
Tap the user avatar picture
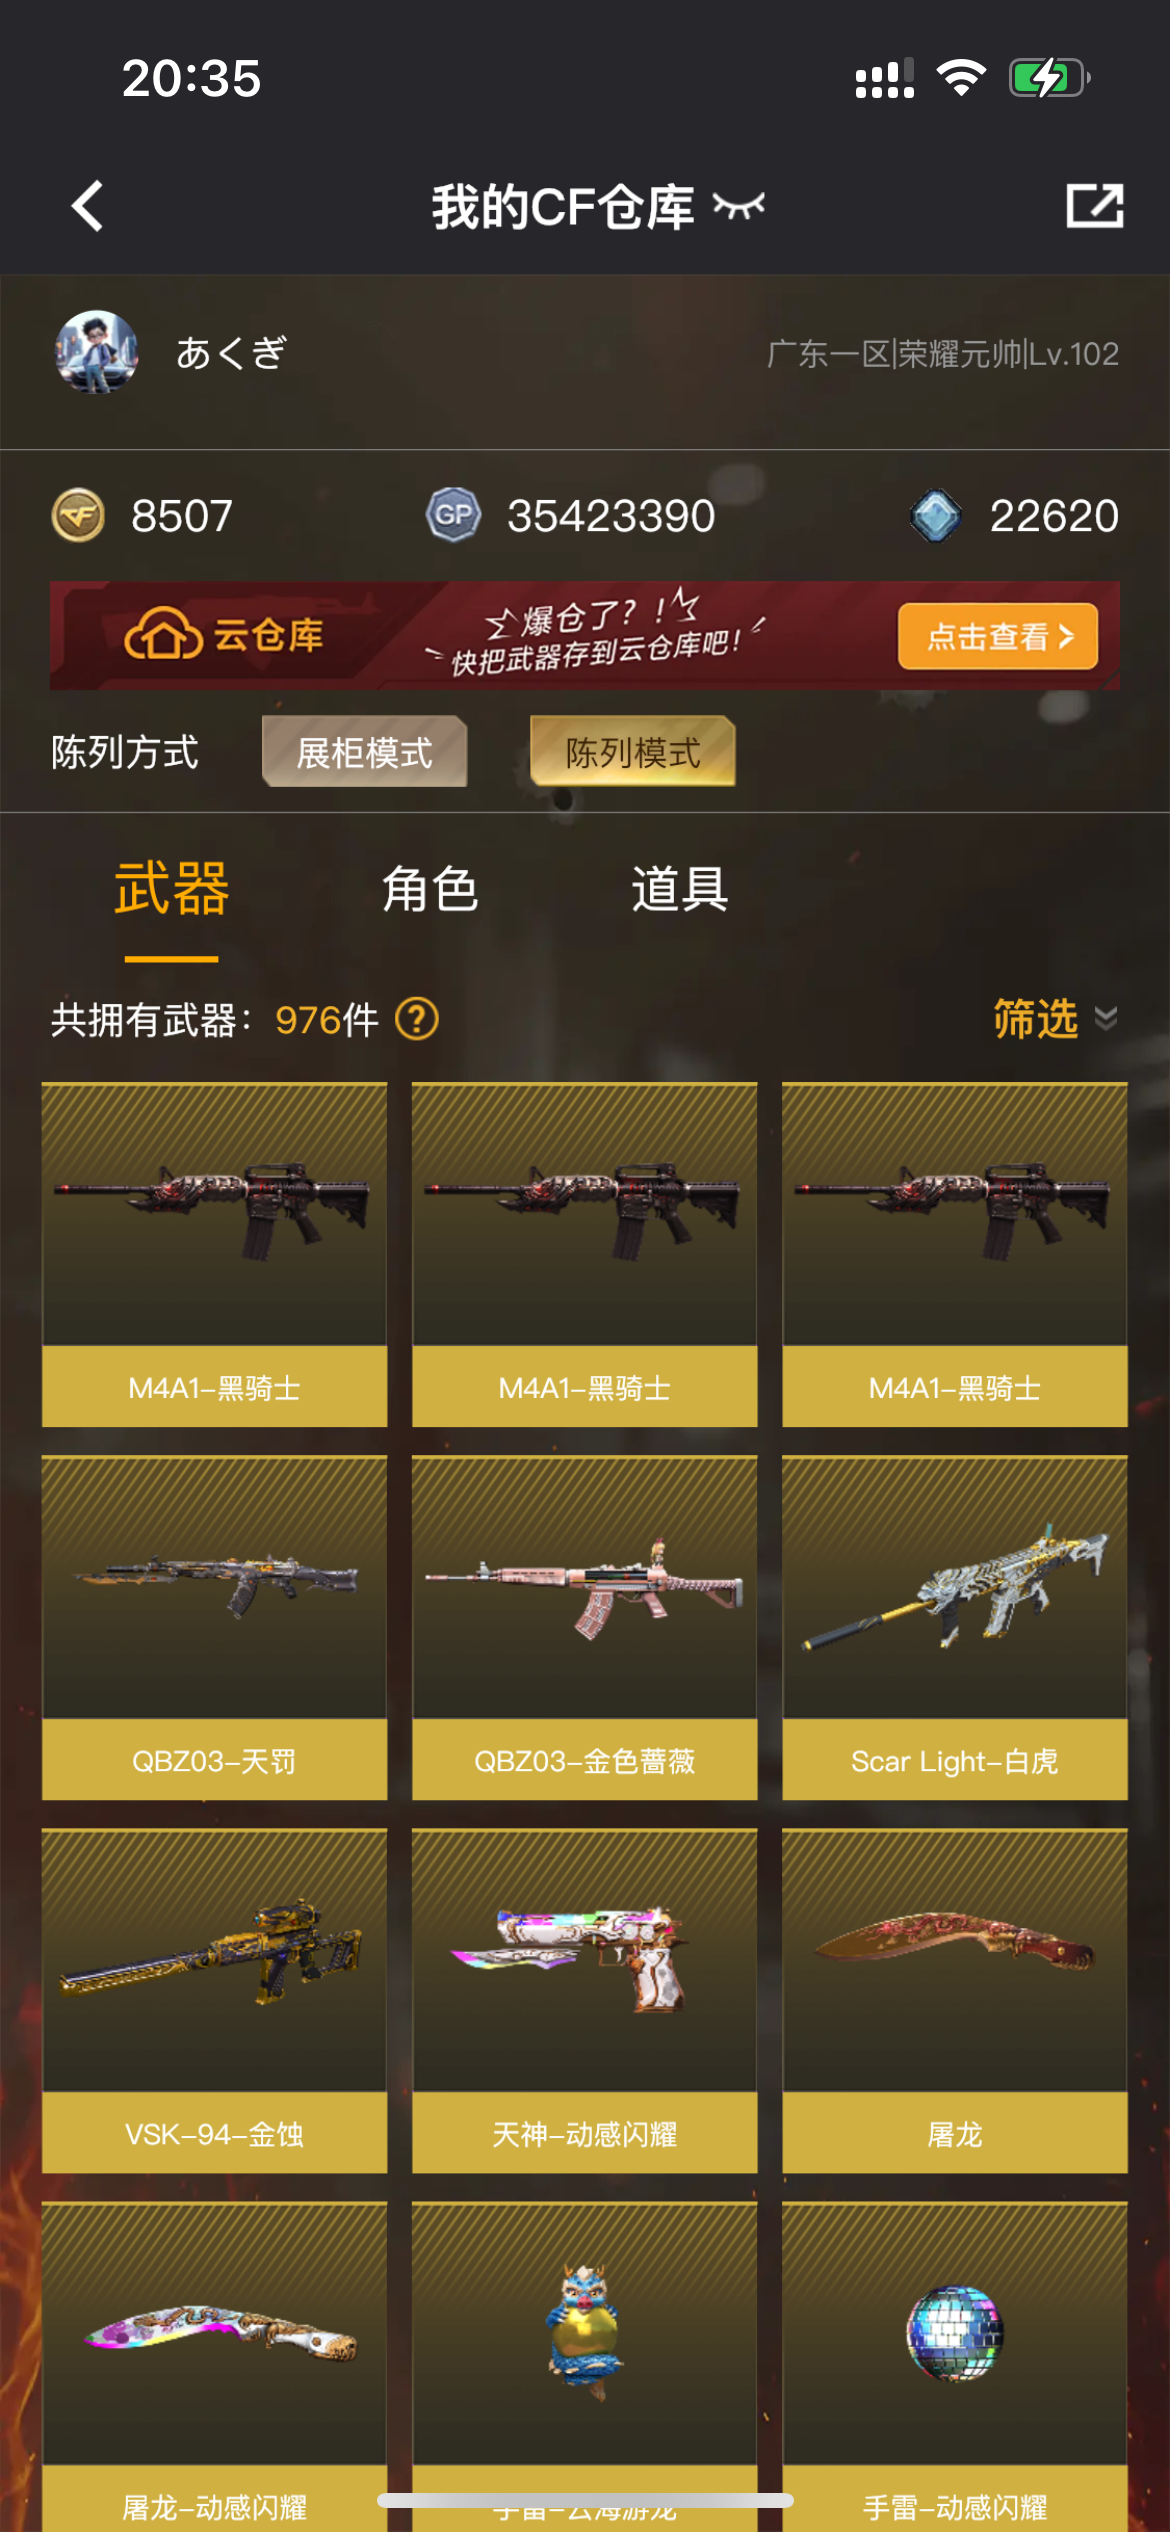(x=96, y=352)
